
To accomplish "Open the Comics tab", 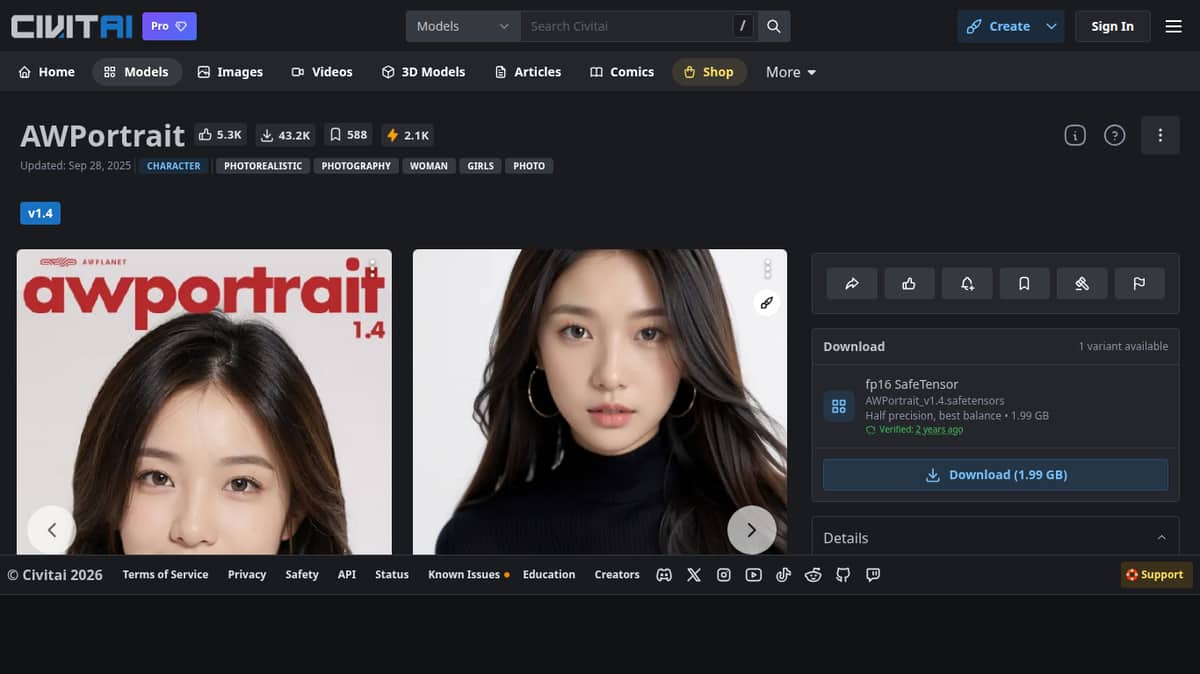I will coord(622,72).
